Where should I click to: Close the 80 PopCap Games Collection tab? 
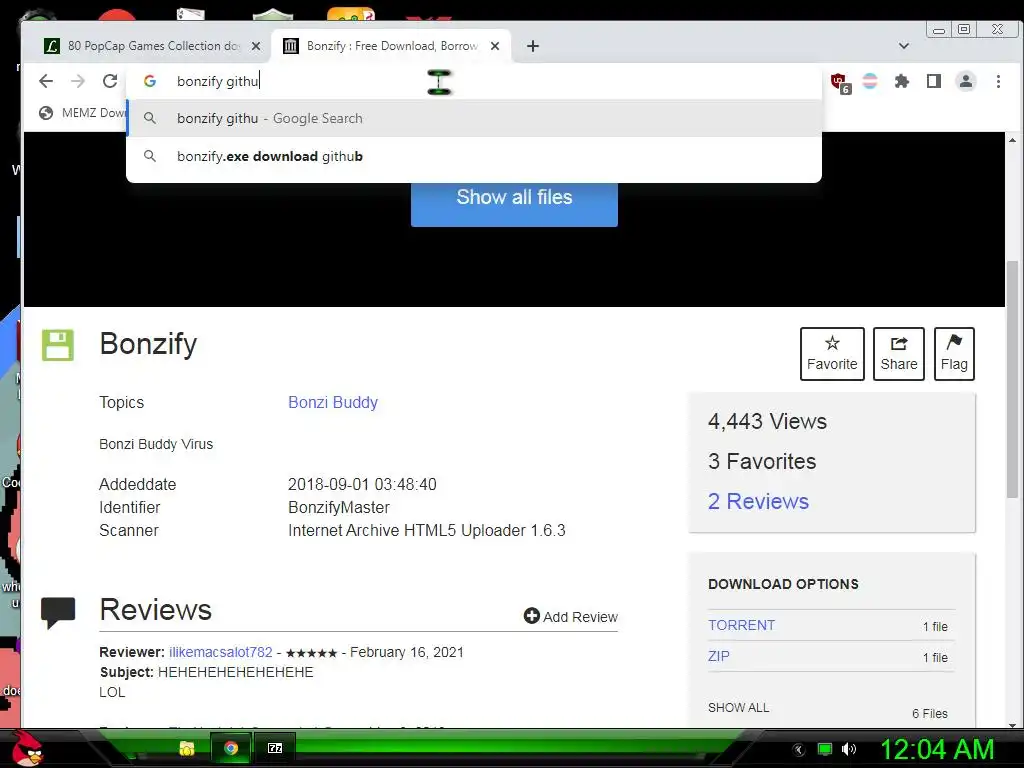tap(256, 46)
